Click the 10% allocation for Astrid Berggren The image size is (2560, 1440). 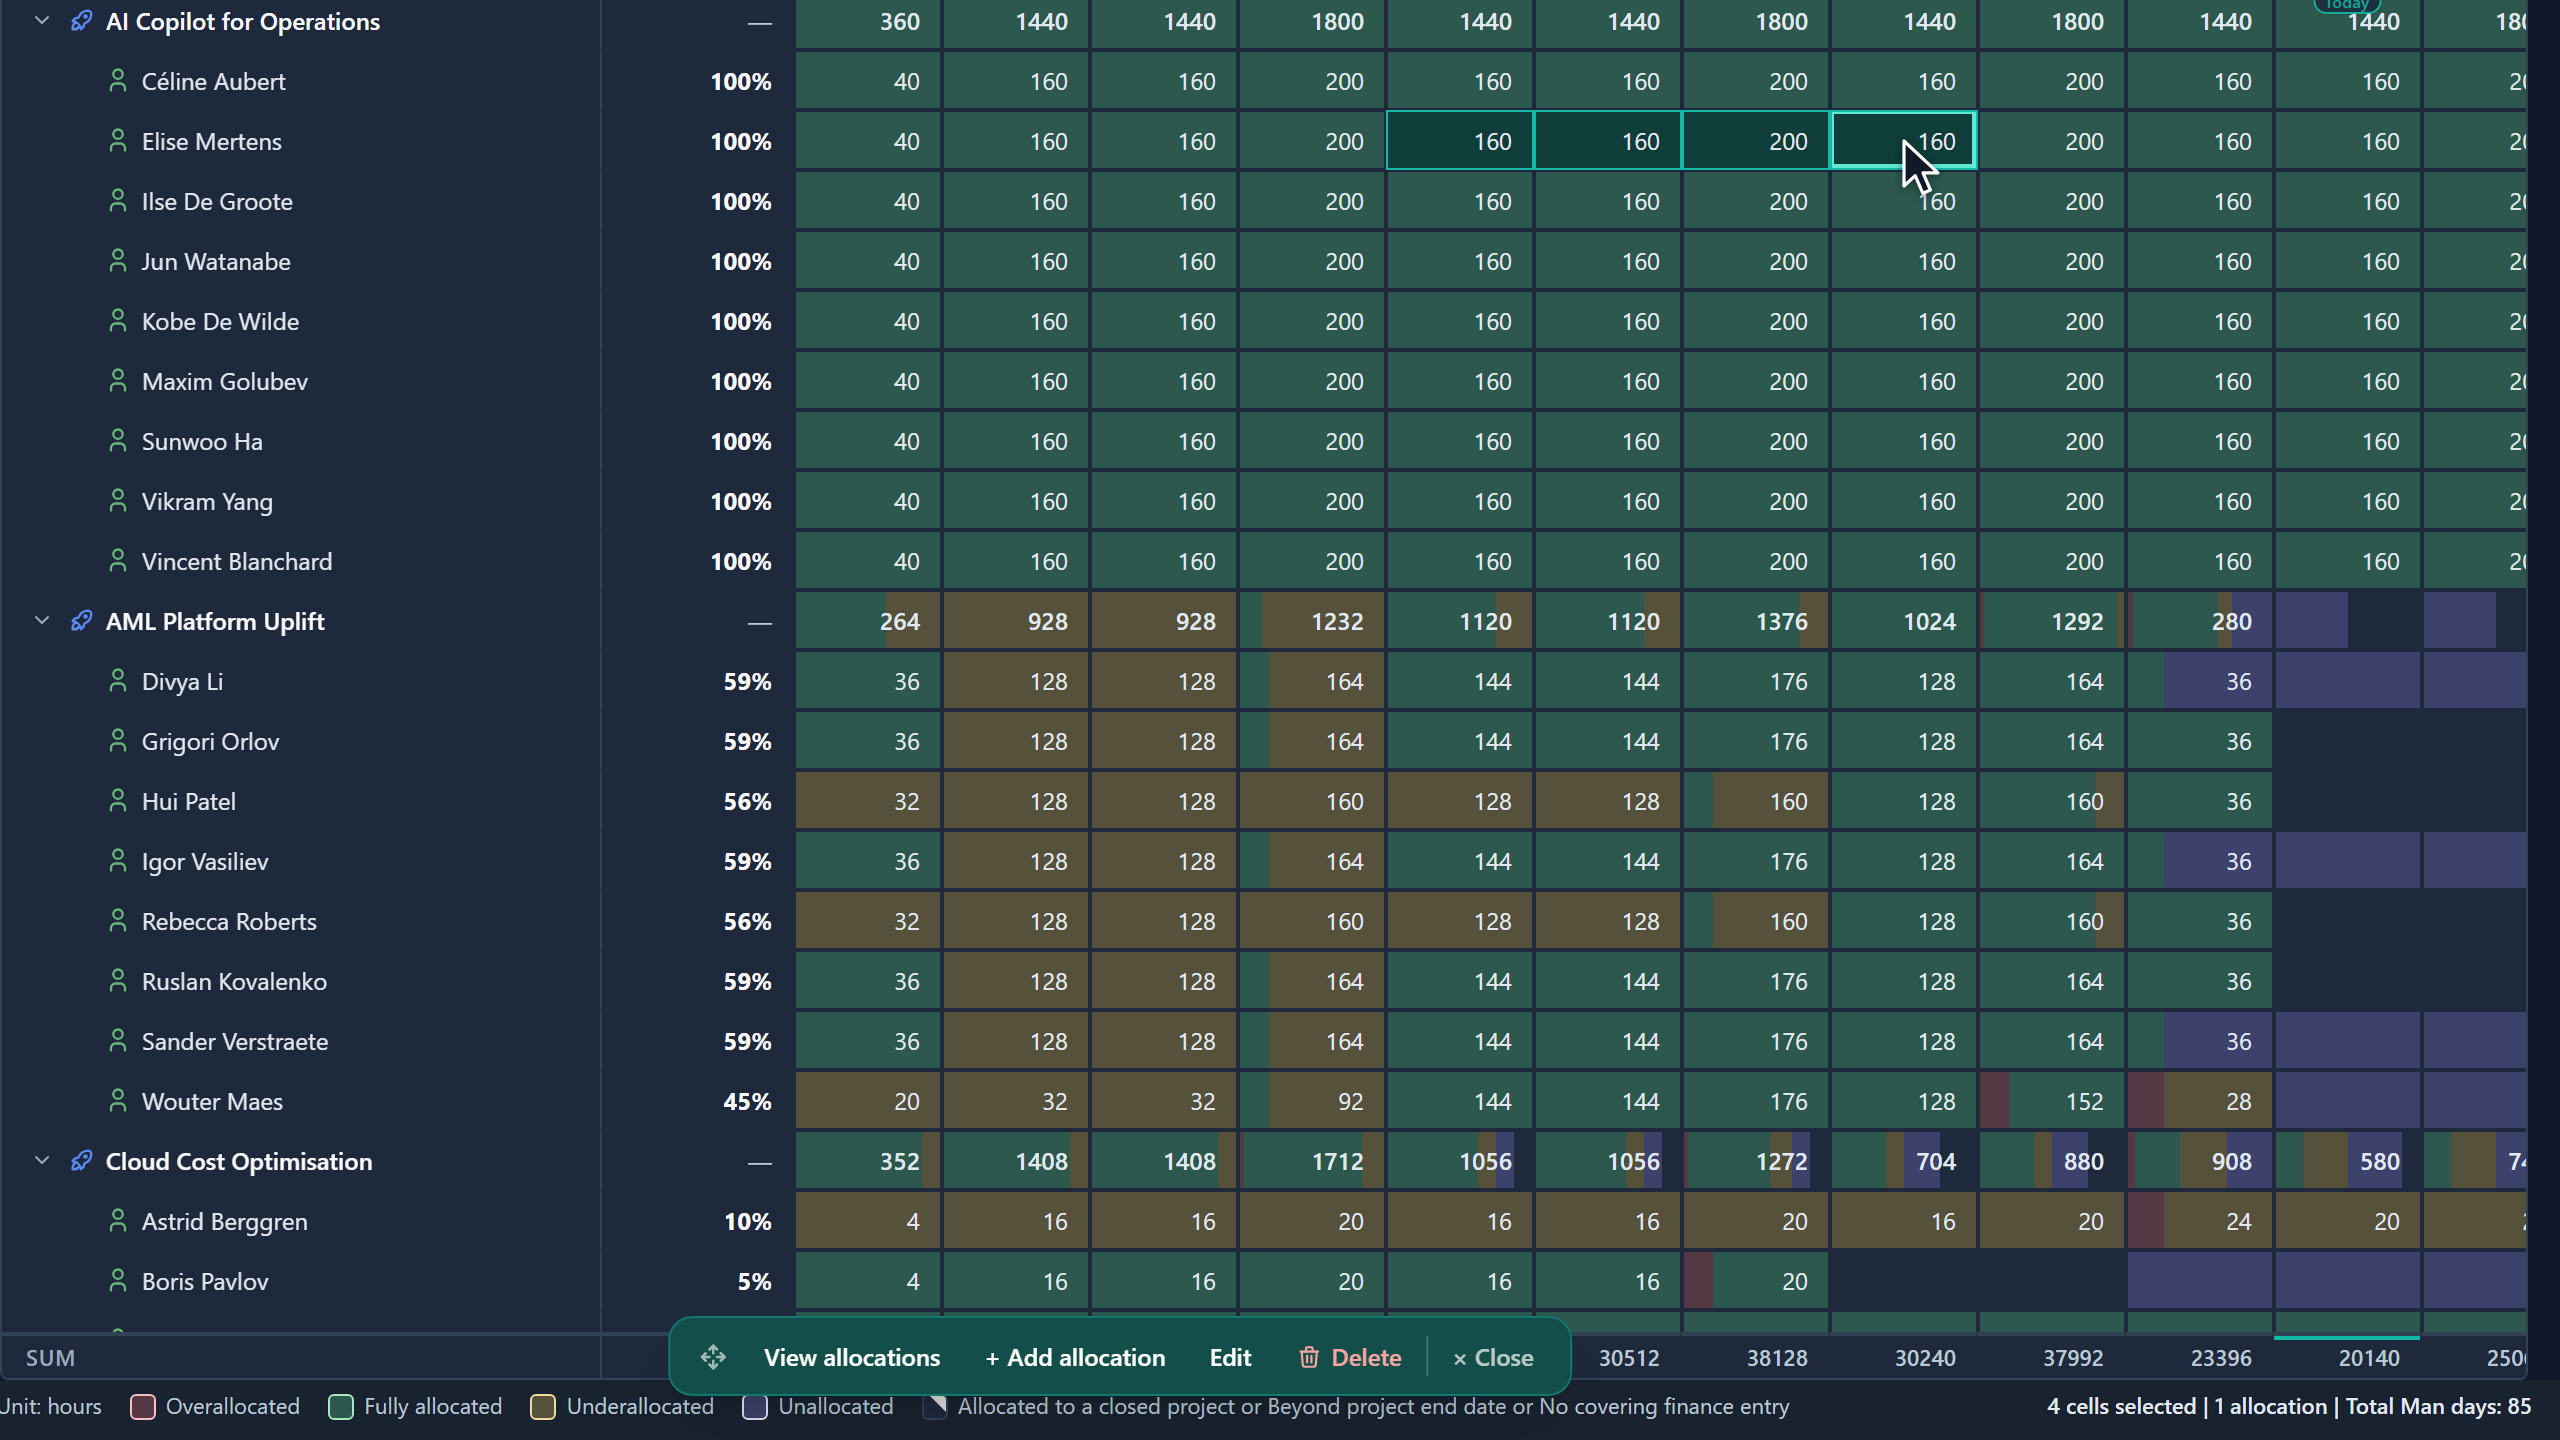747,1221
